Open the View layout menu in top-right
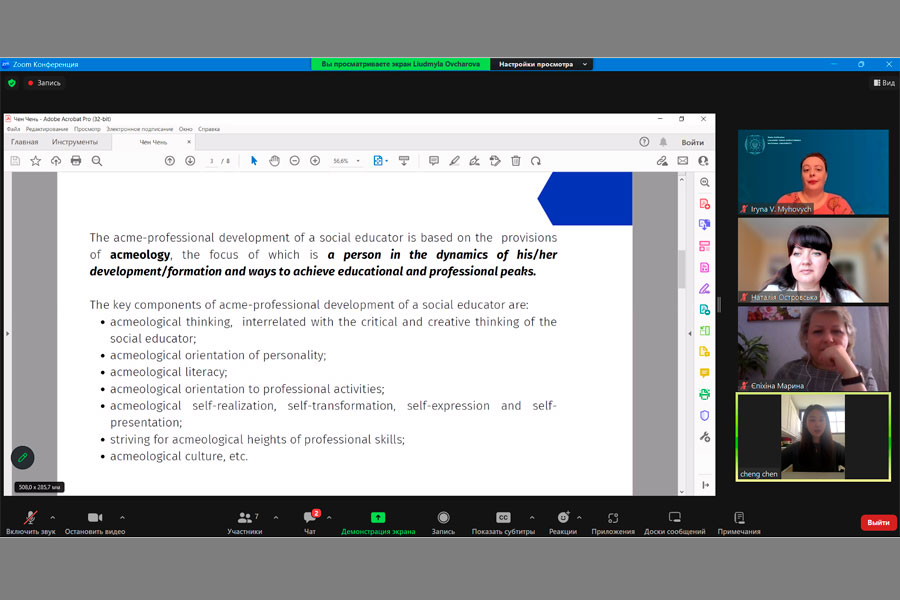This screenshot has width=900, height=600. pyautogui.click(x=882, y=83)
